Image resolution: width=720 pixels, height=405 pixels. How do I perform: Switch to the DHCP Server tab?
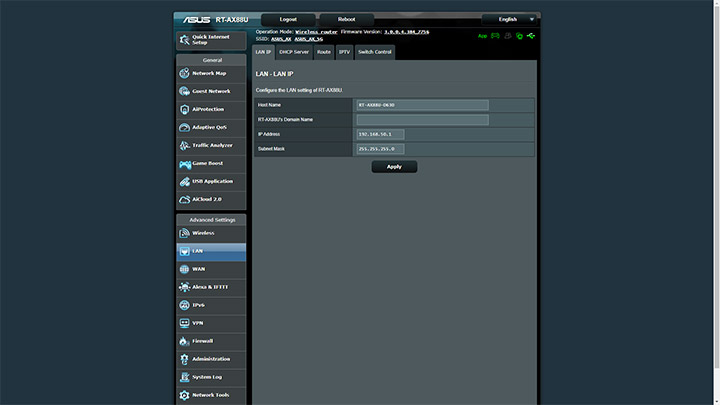[x=294, y=52]
